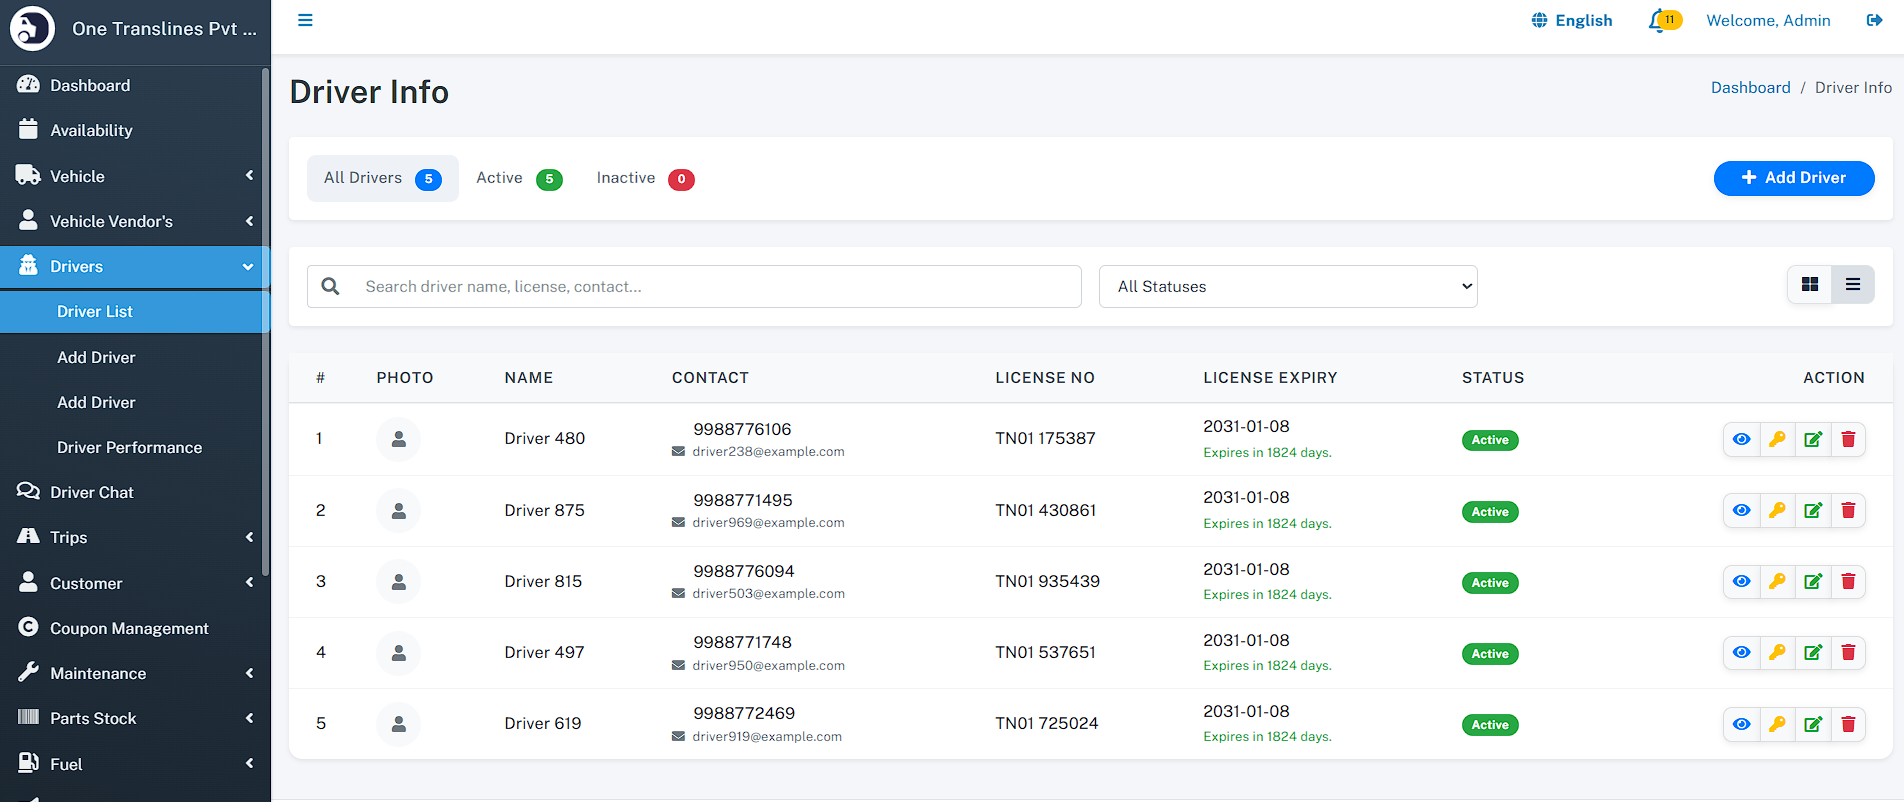Click the key icon for Driver 480
1904x802 pixels.
[1777, 440]
